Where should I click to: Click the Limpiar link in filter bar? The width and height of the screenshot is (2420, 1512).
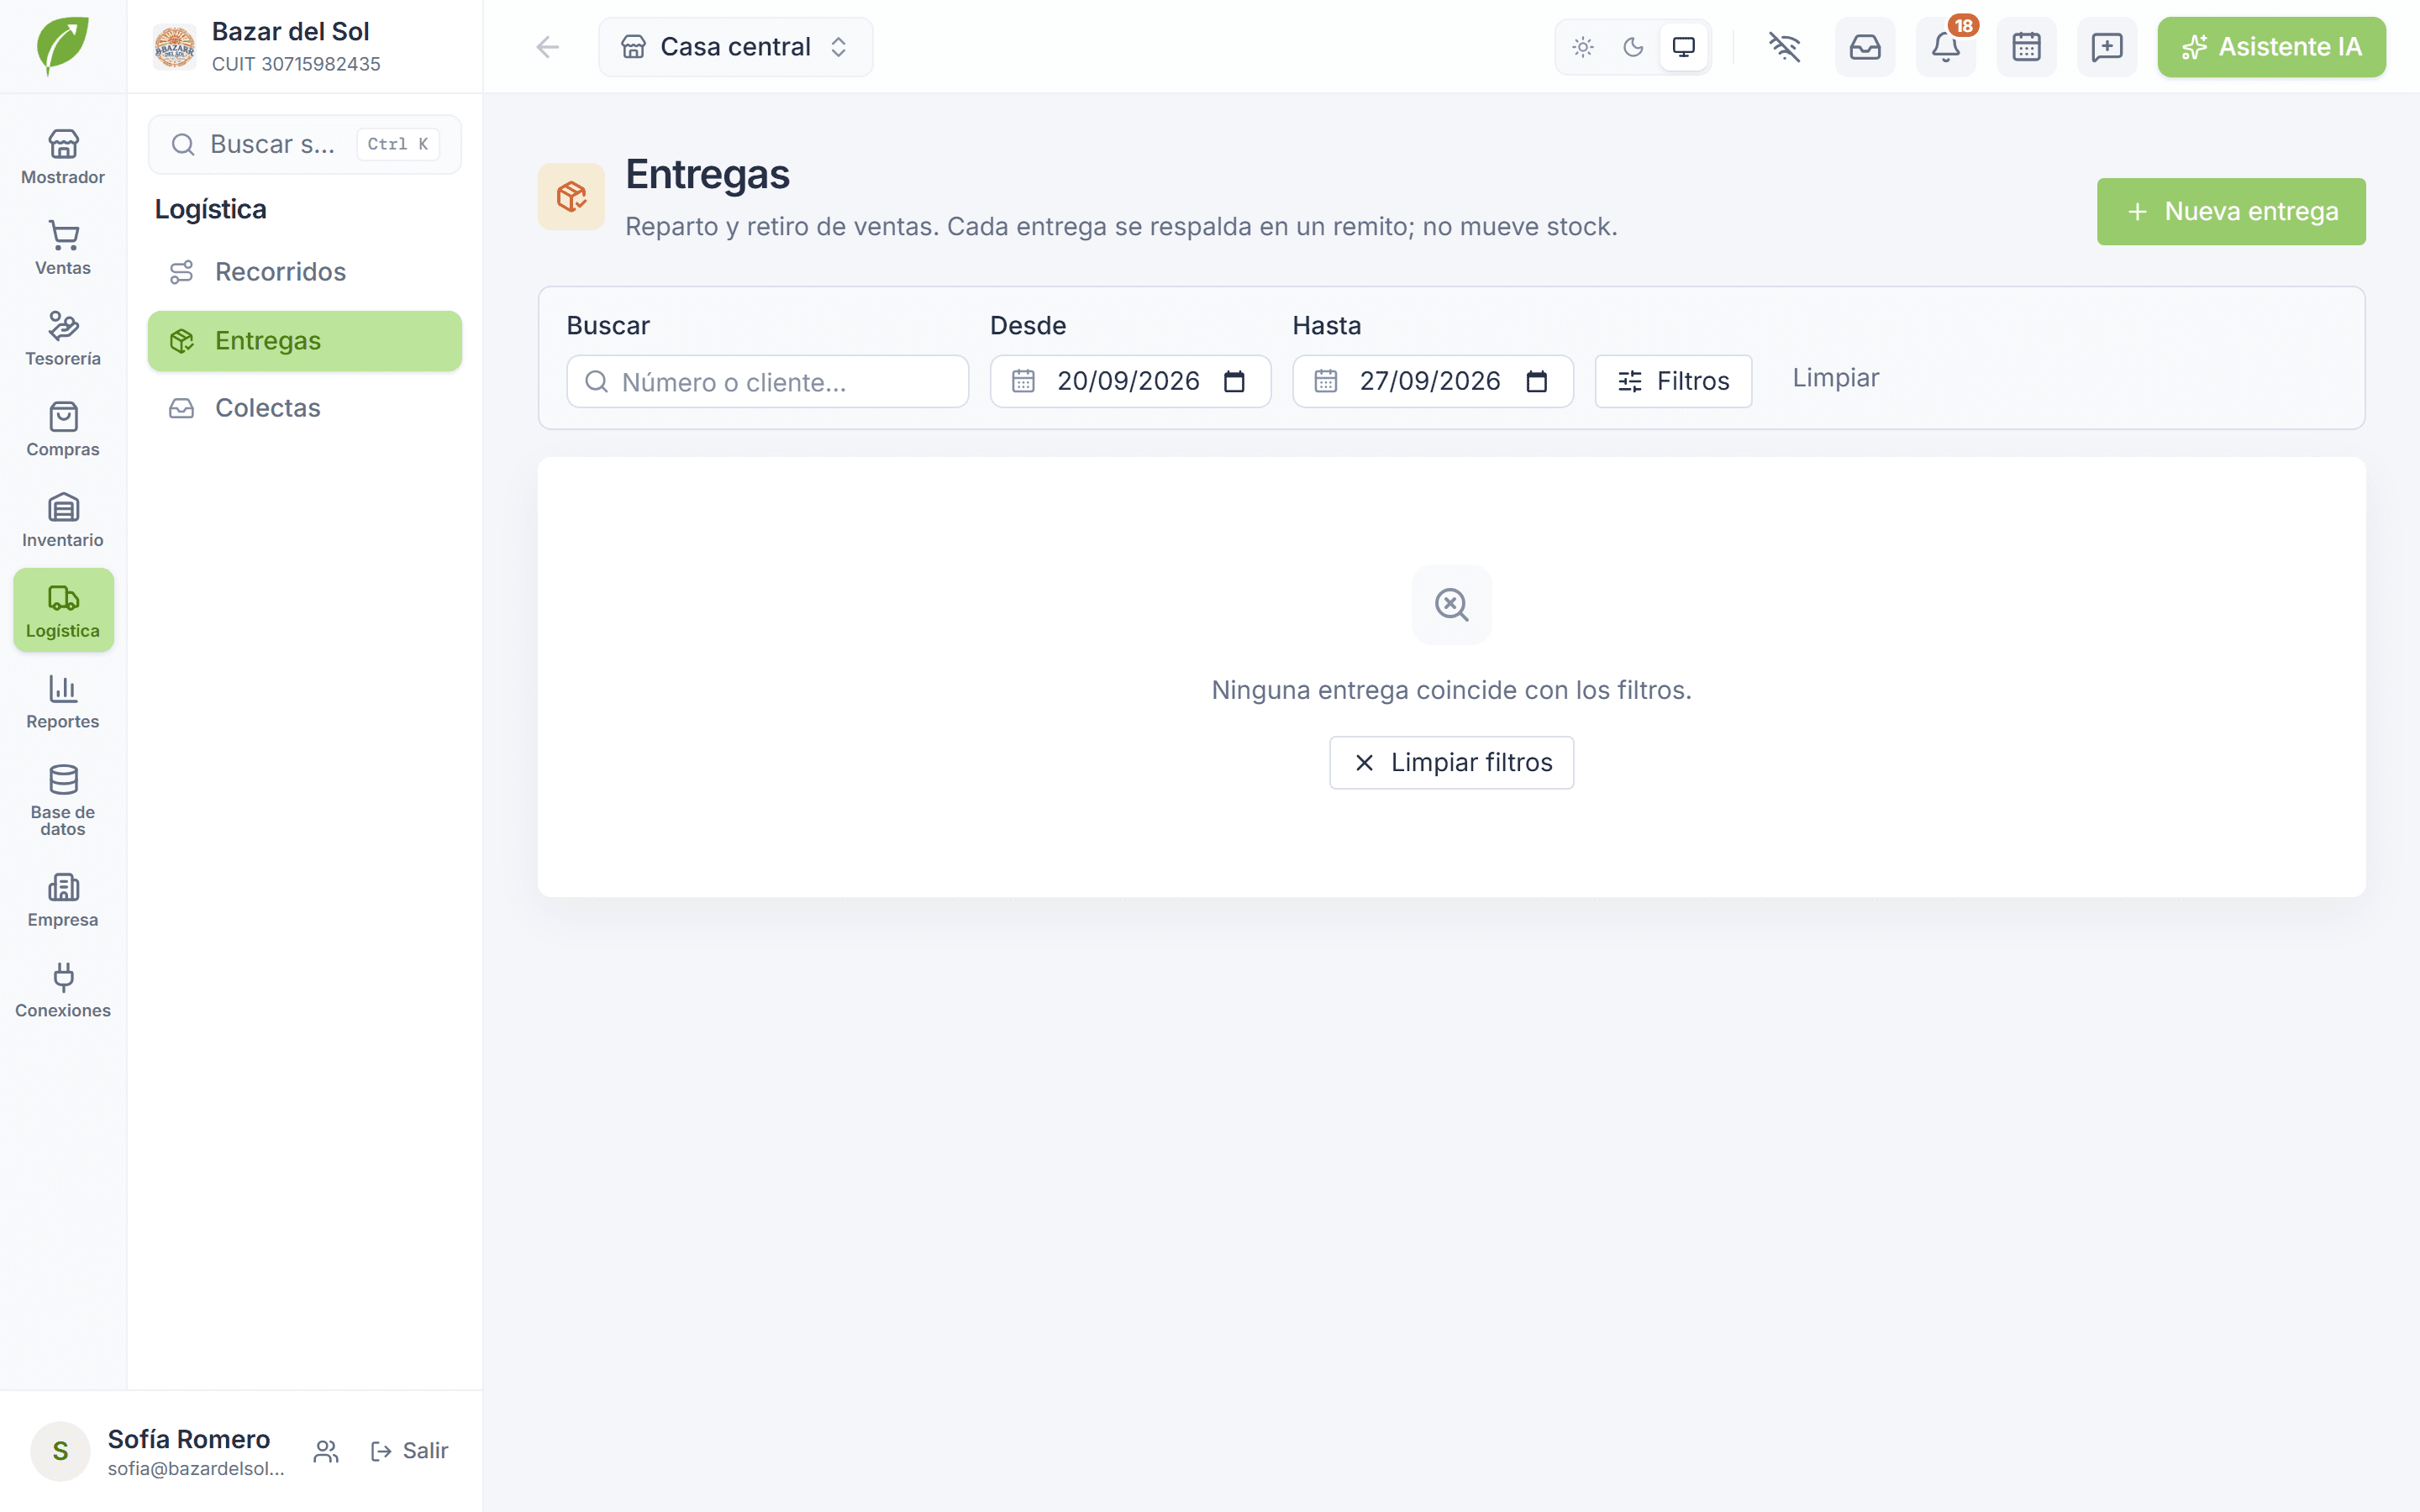coord(1835,378)
